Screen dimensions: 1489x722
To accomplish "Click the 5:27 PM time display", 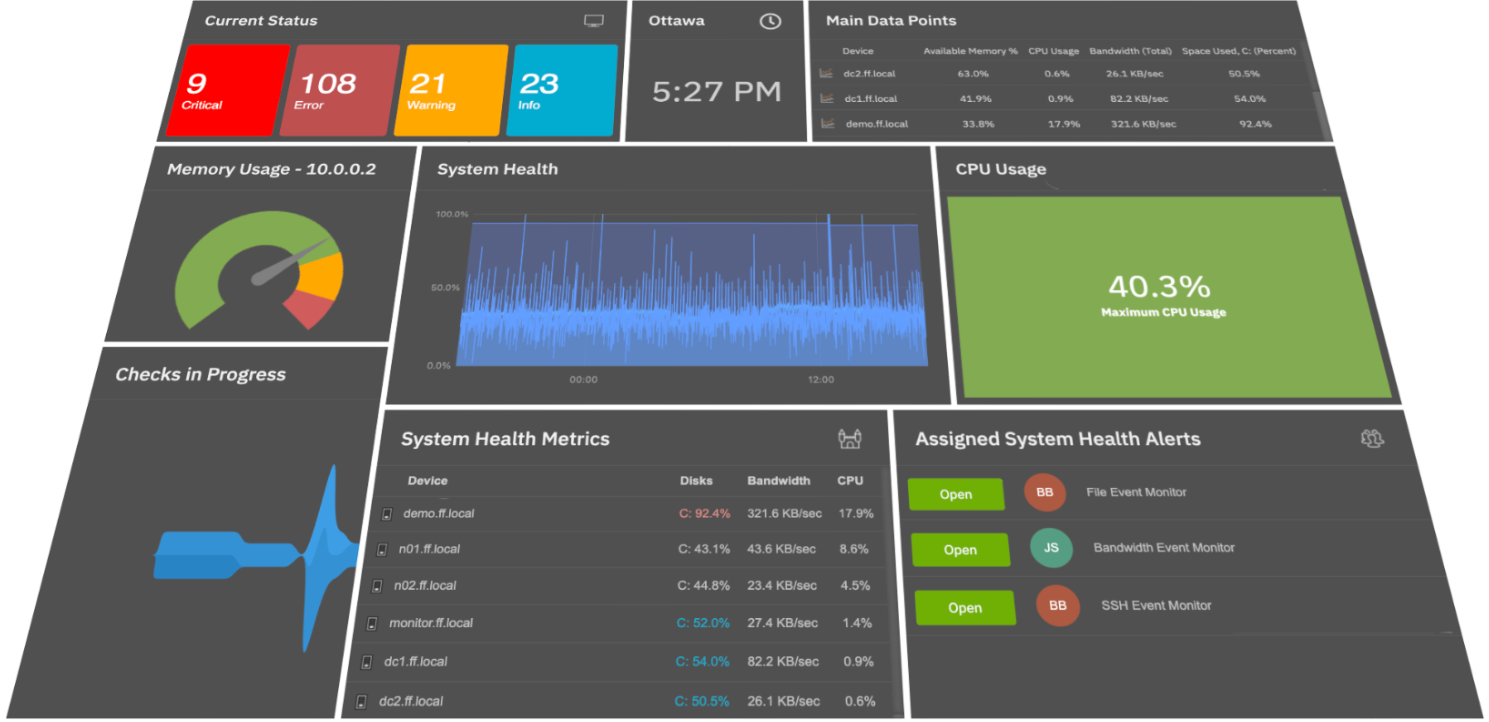I will pos(718,91).
